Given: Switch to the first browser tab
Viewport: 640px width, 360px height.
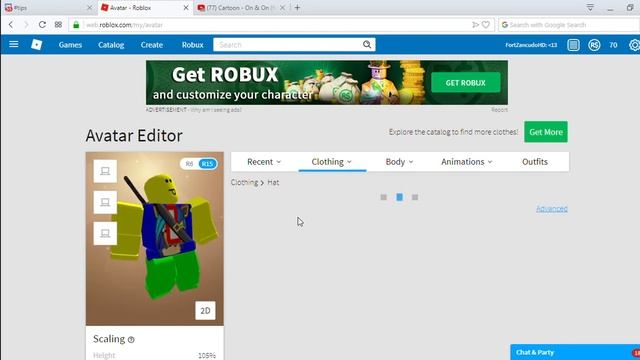Looking at the screenshot, I should tap(47, 8).
